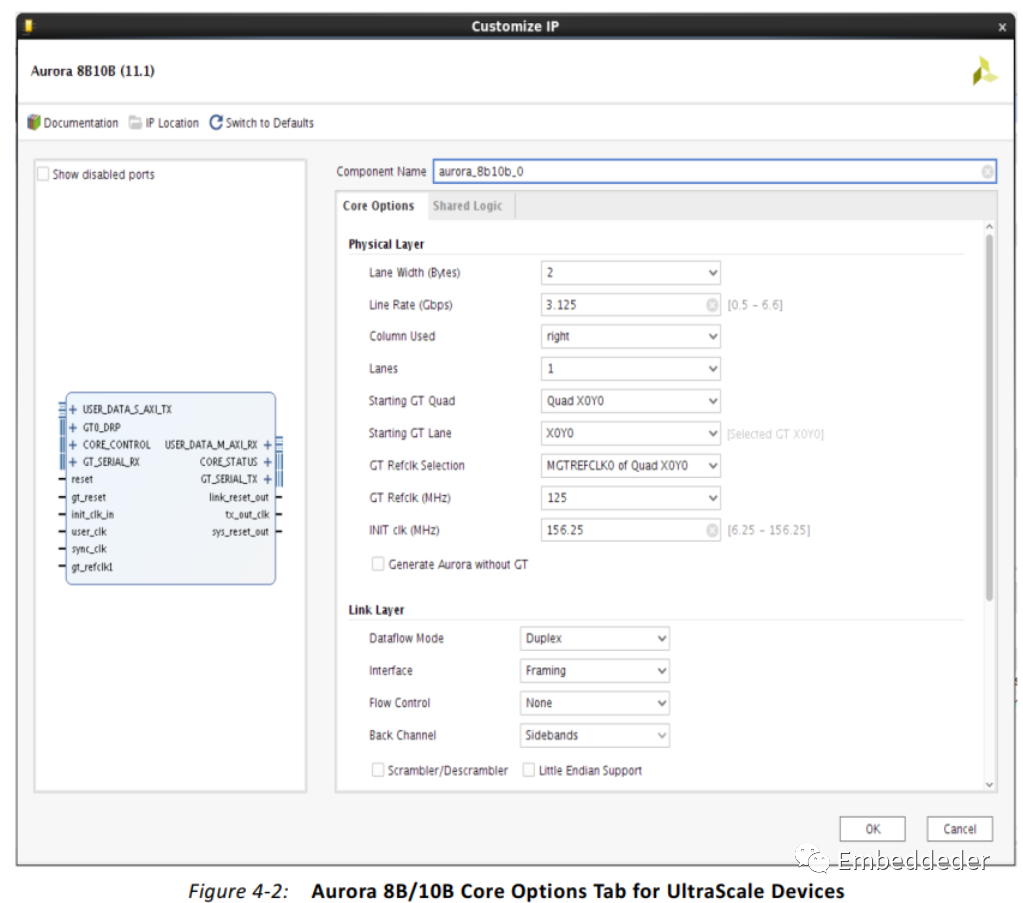The image size is (1023, 903).
Task: Open Lanes dropdown
Action: pyautogui.click(x=630, y=369)
